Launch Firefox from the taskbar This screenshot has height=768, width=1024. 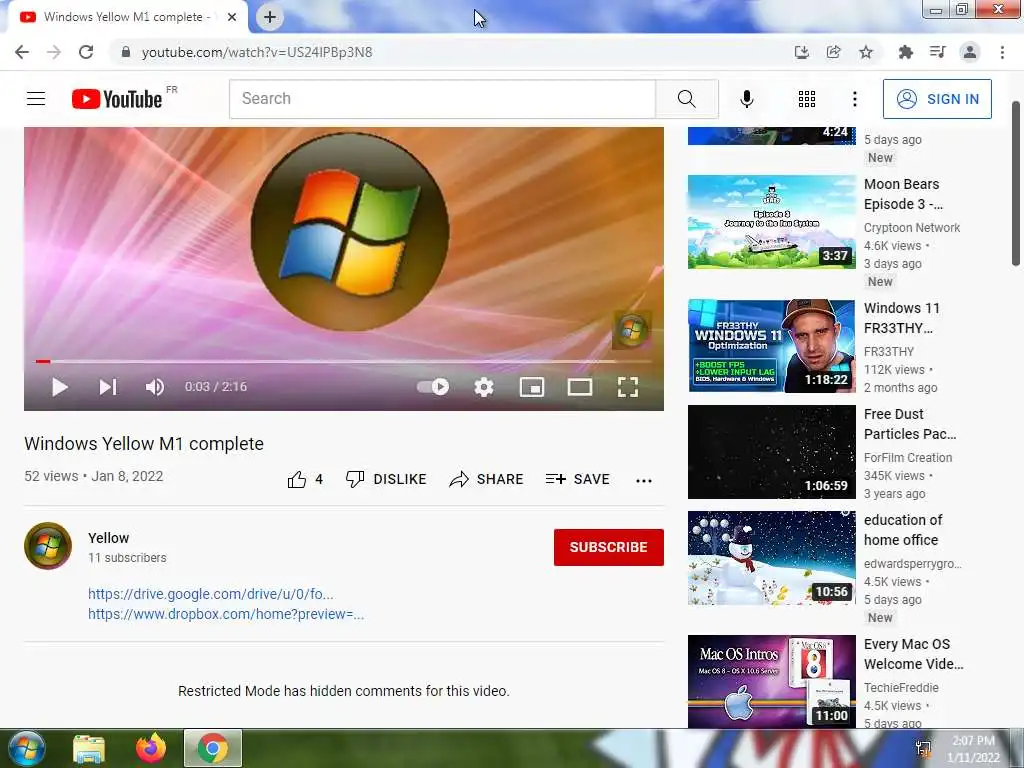[x=151, y=748]
